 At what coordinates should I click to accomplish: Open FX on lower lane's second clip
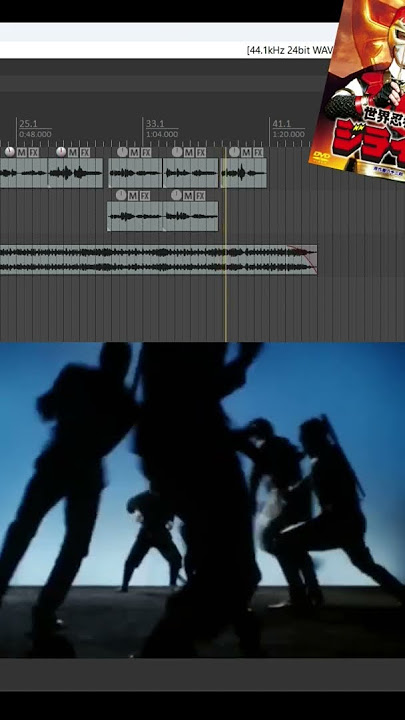click(200, 196)
